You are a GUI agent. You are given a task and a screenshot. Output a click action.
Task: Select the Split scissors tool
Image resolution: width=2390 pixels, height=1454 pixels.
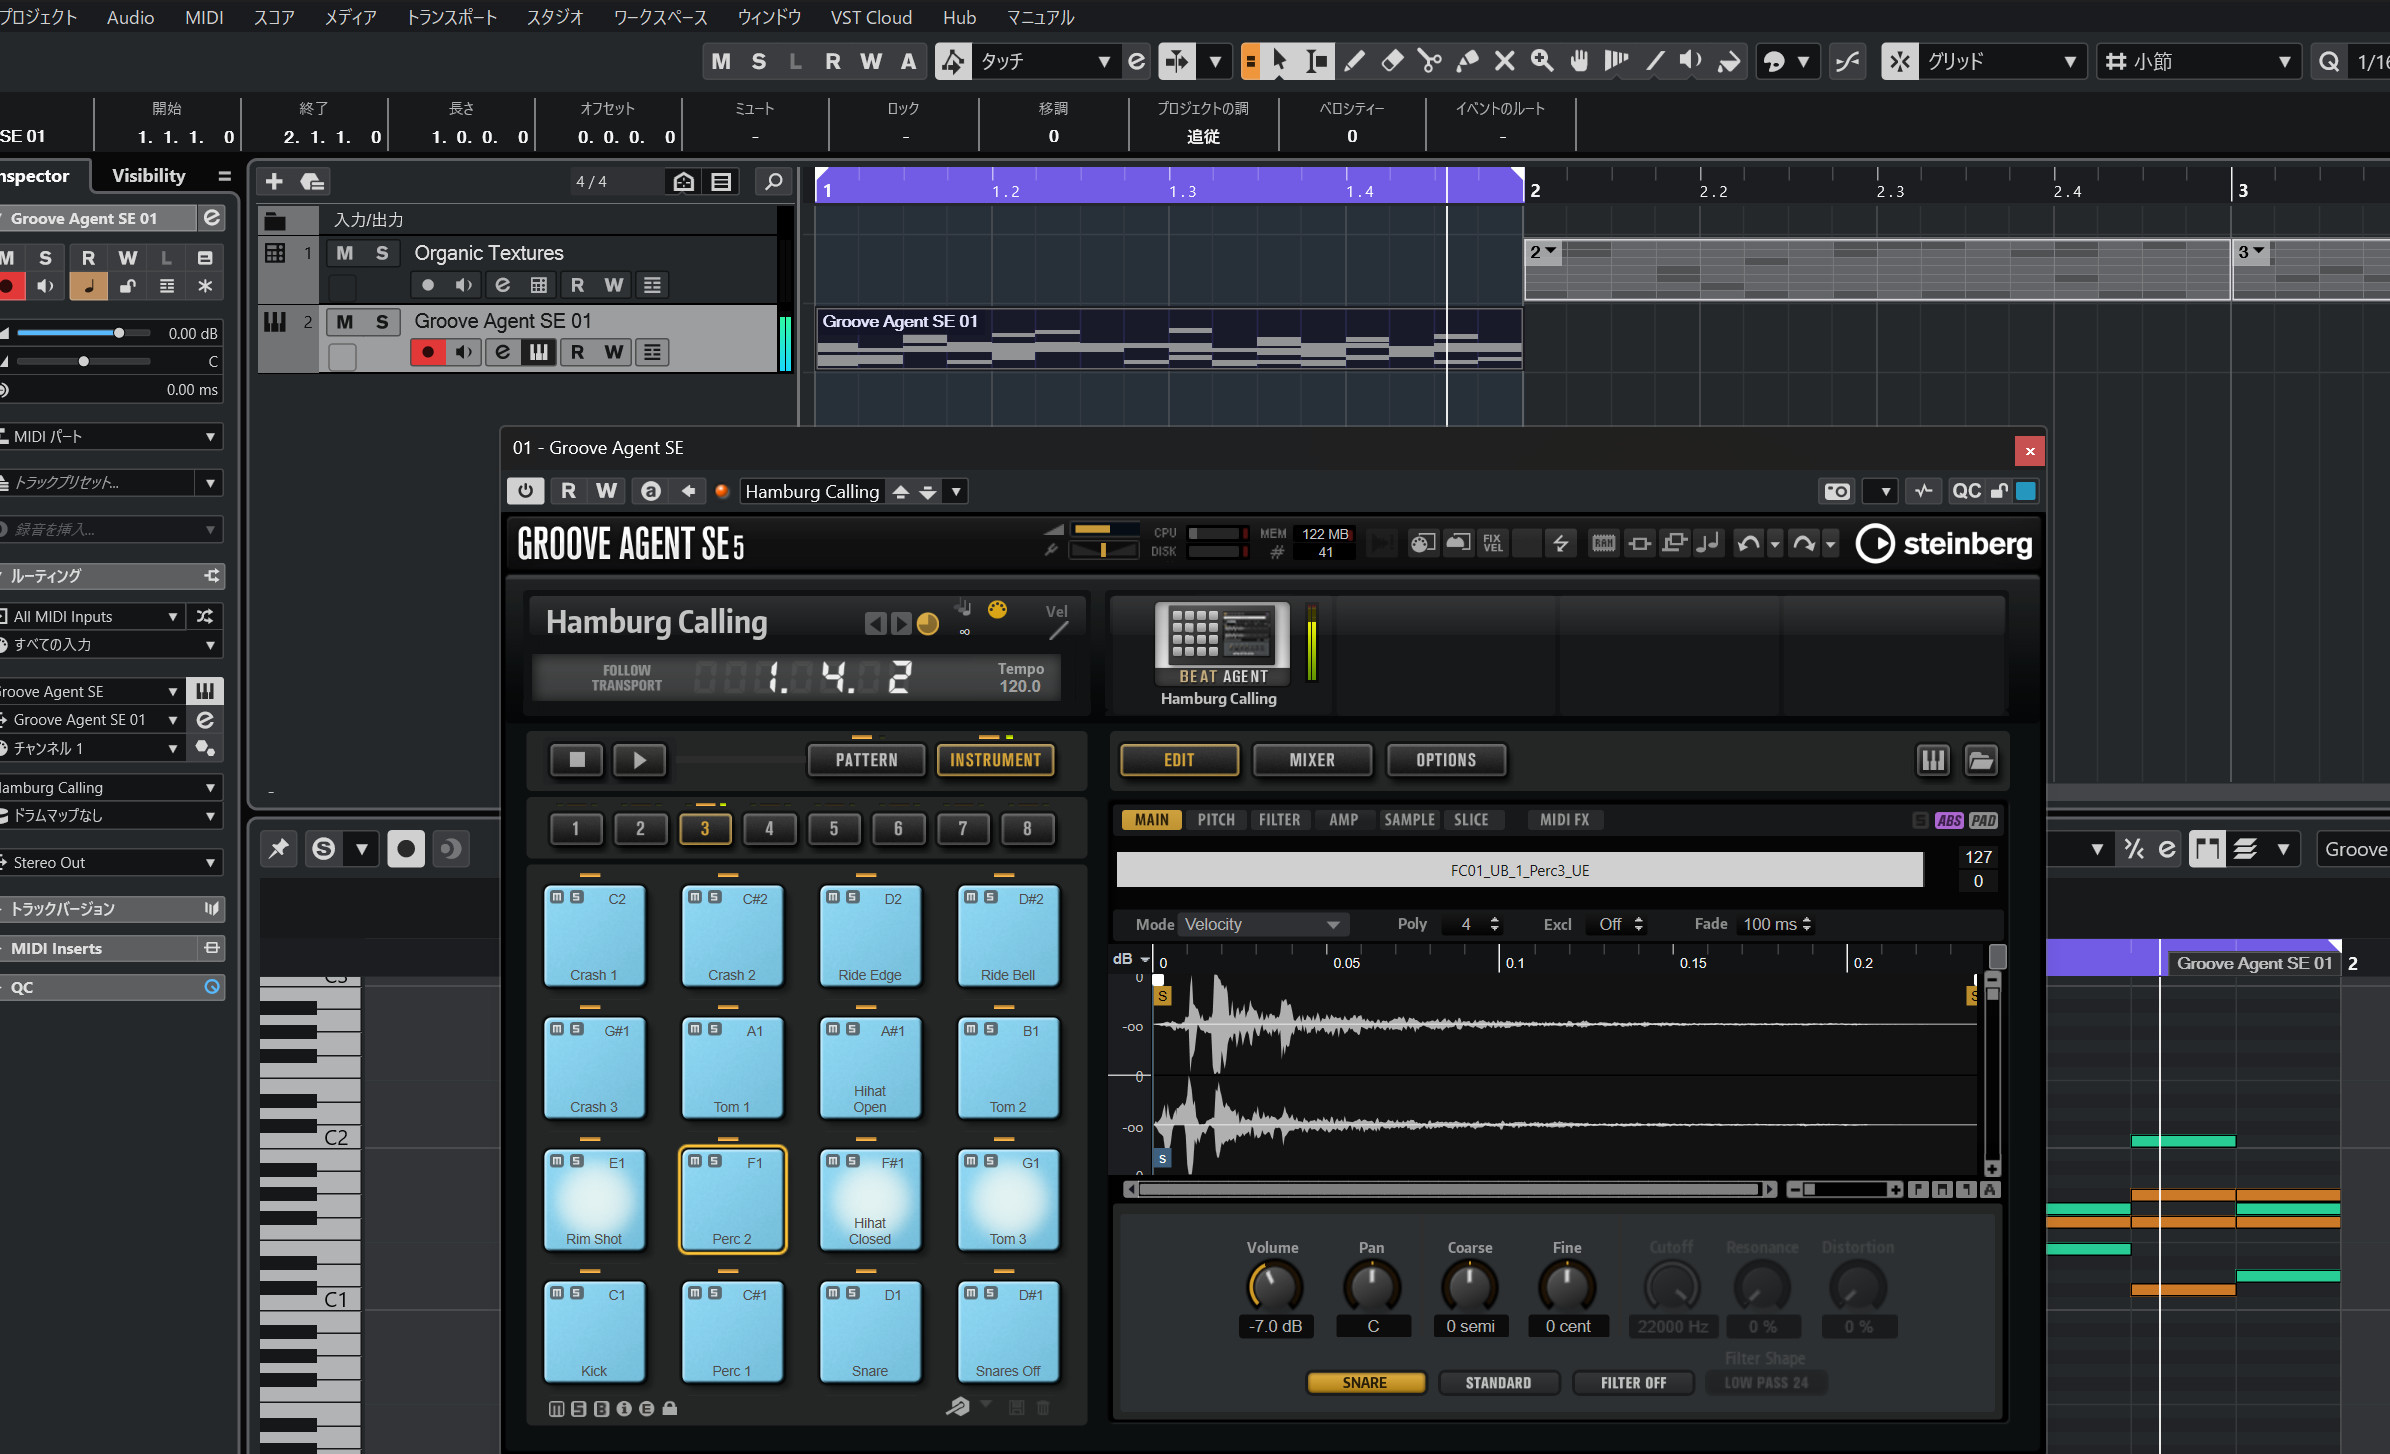(1430, 62)
